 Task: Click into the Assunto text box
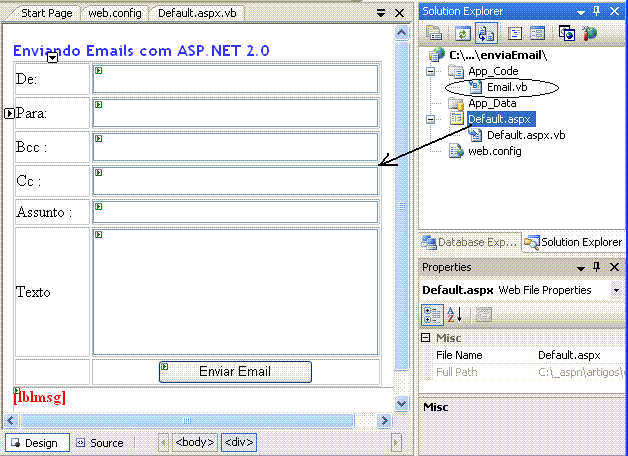click(235, 212)
